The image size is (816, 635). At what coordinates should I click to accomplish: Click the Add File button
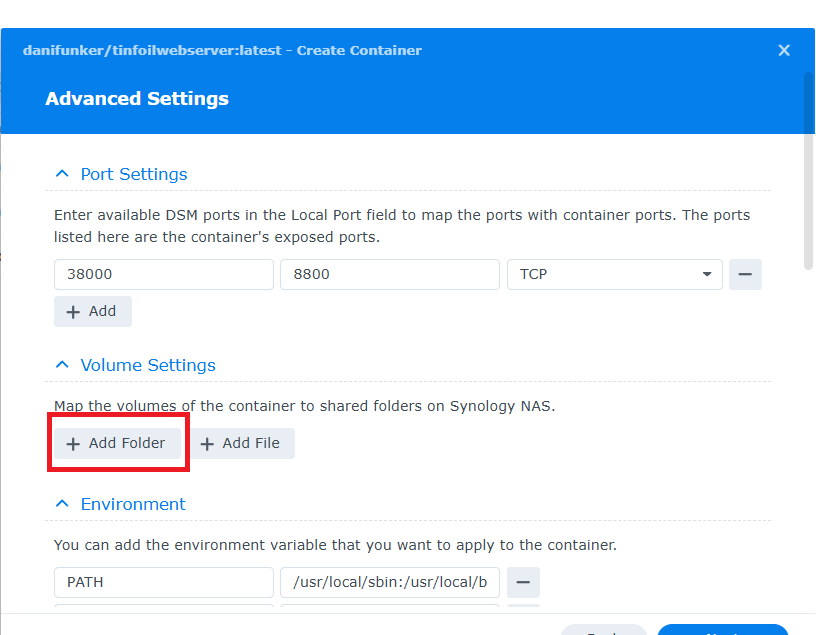coord(241,443)
